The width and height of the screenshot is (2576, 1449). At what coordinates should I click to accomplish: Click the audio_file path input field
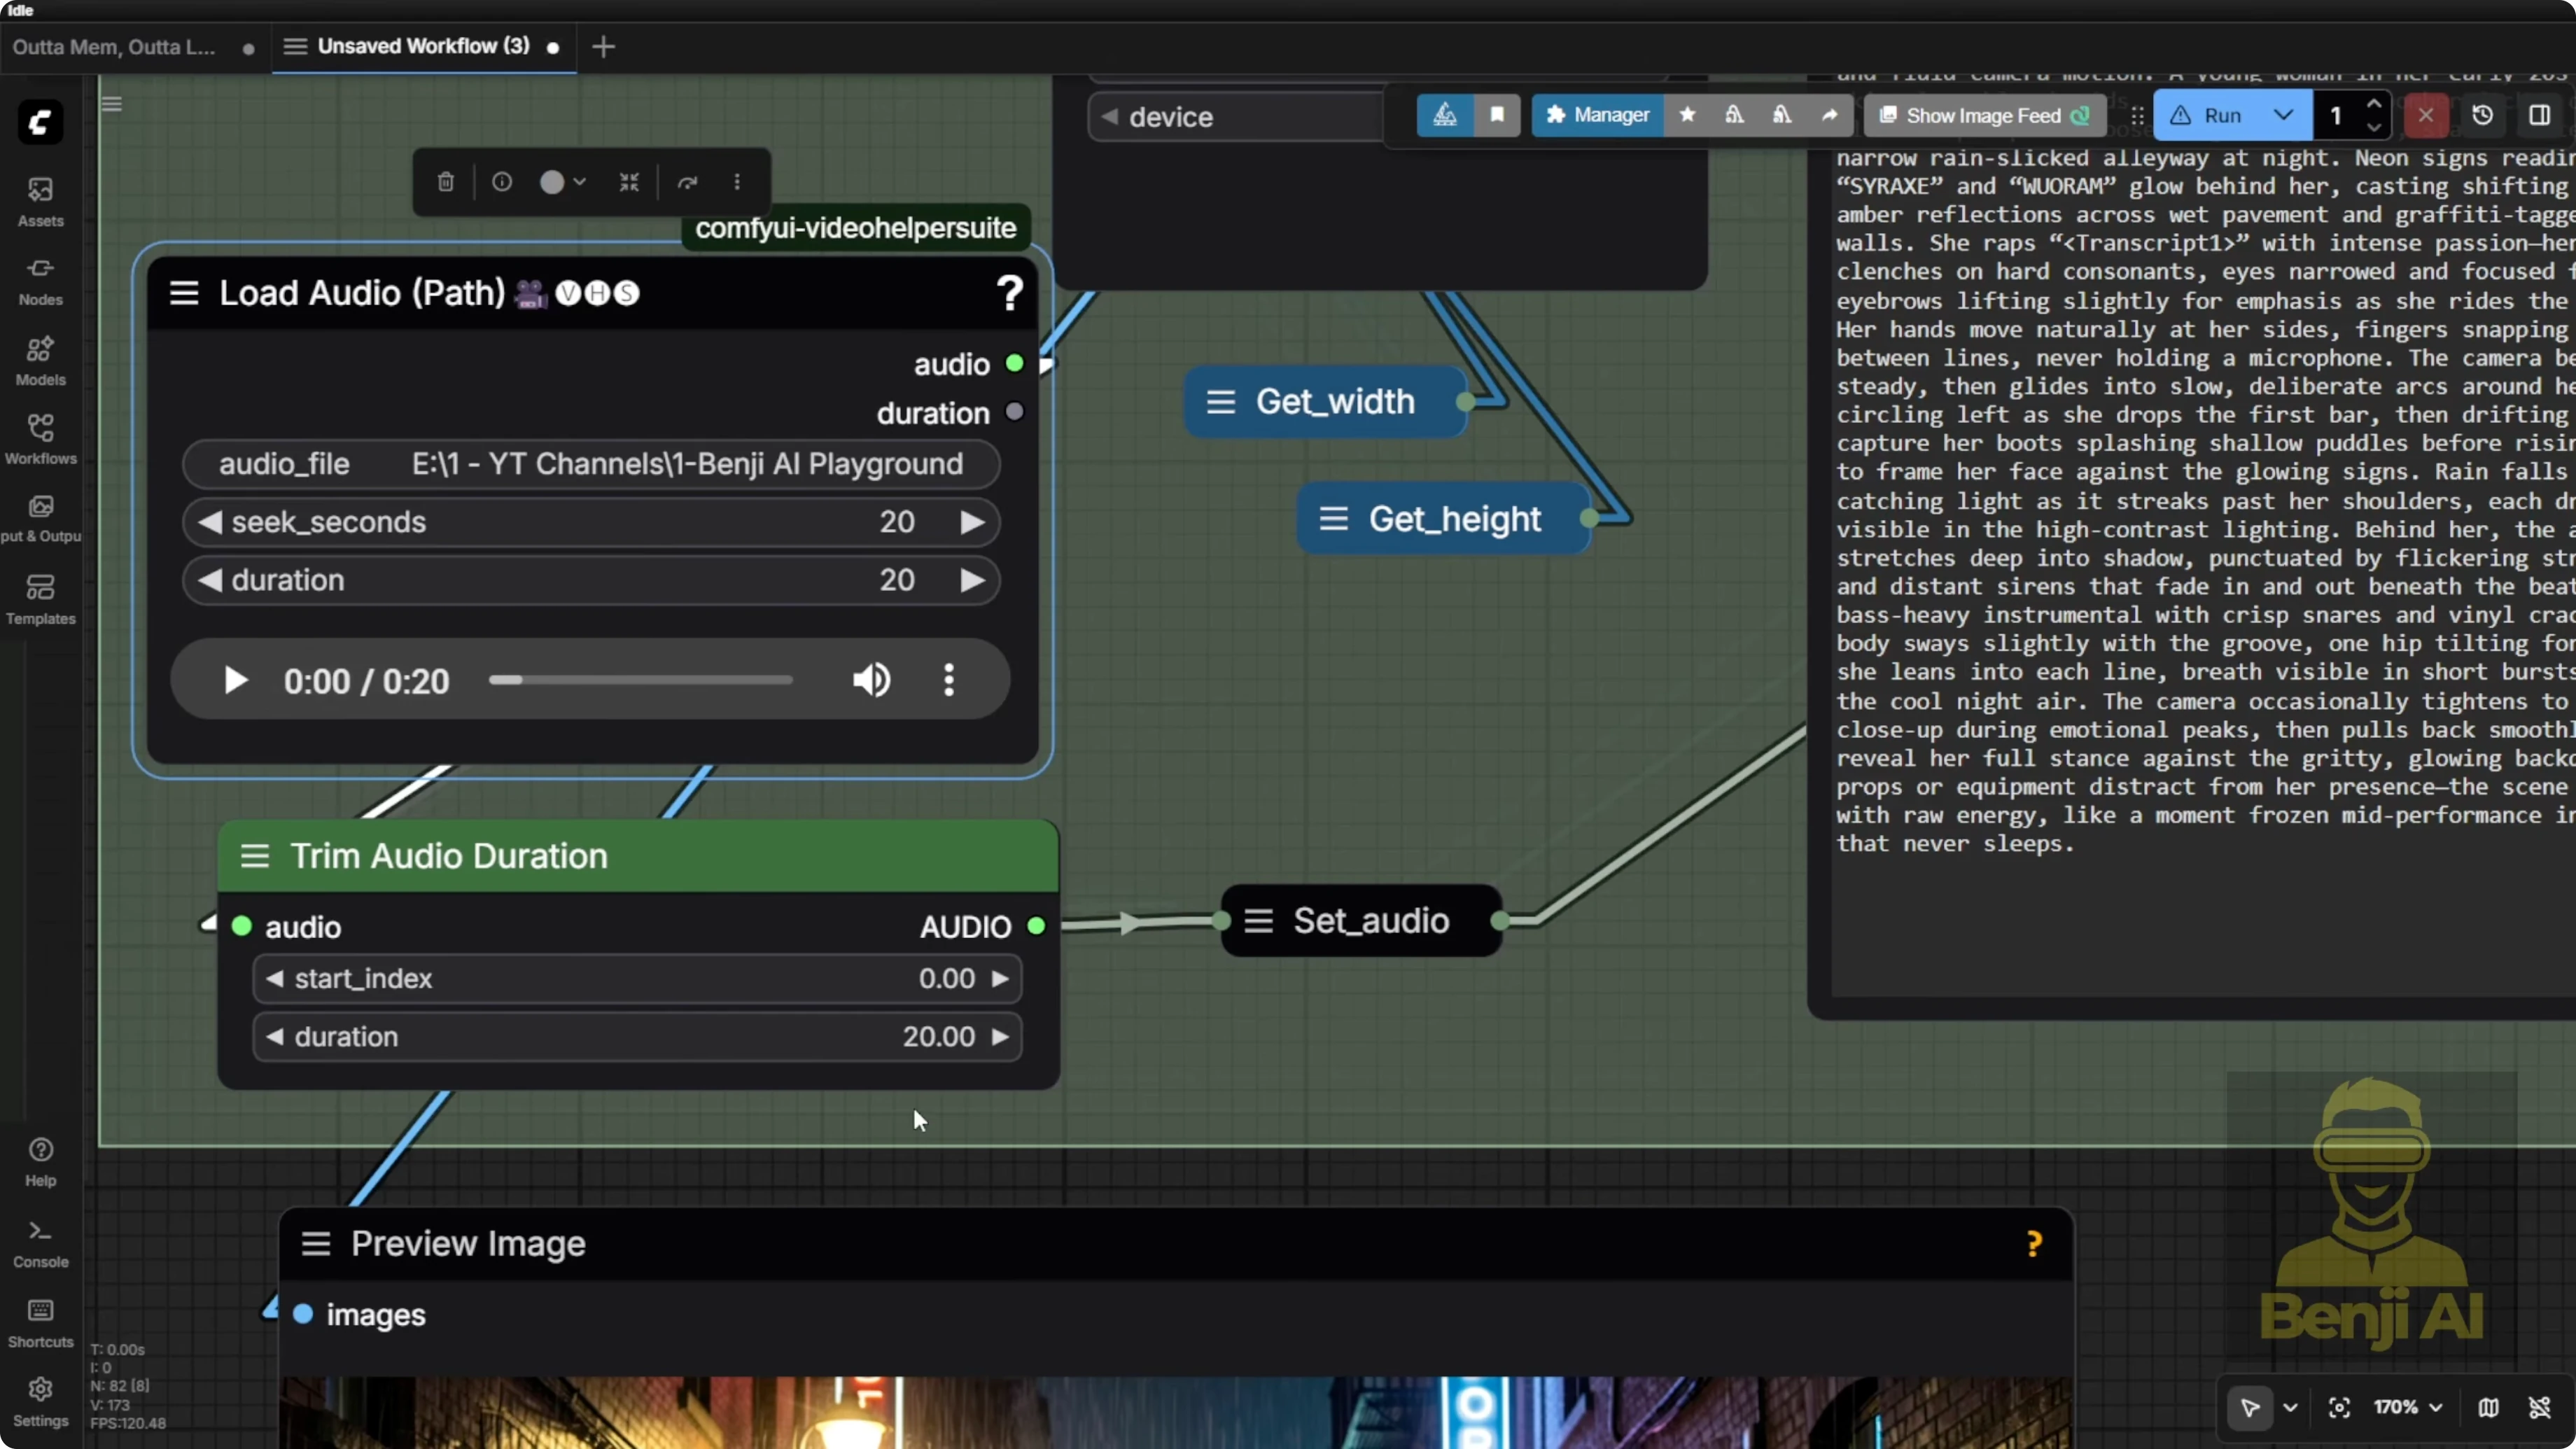pyautogui.click(x=590, y=464)
